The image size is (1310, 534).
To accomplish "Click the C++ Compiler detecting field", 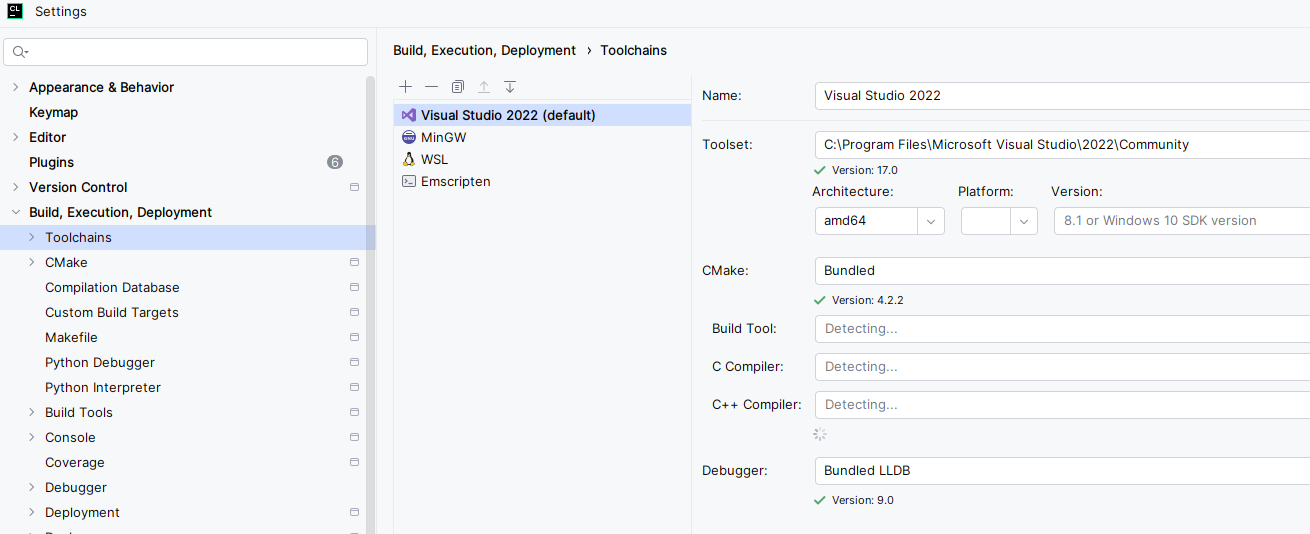I will click(1062, 405).
